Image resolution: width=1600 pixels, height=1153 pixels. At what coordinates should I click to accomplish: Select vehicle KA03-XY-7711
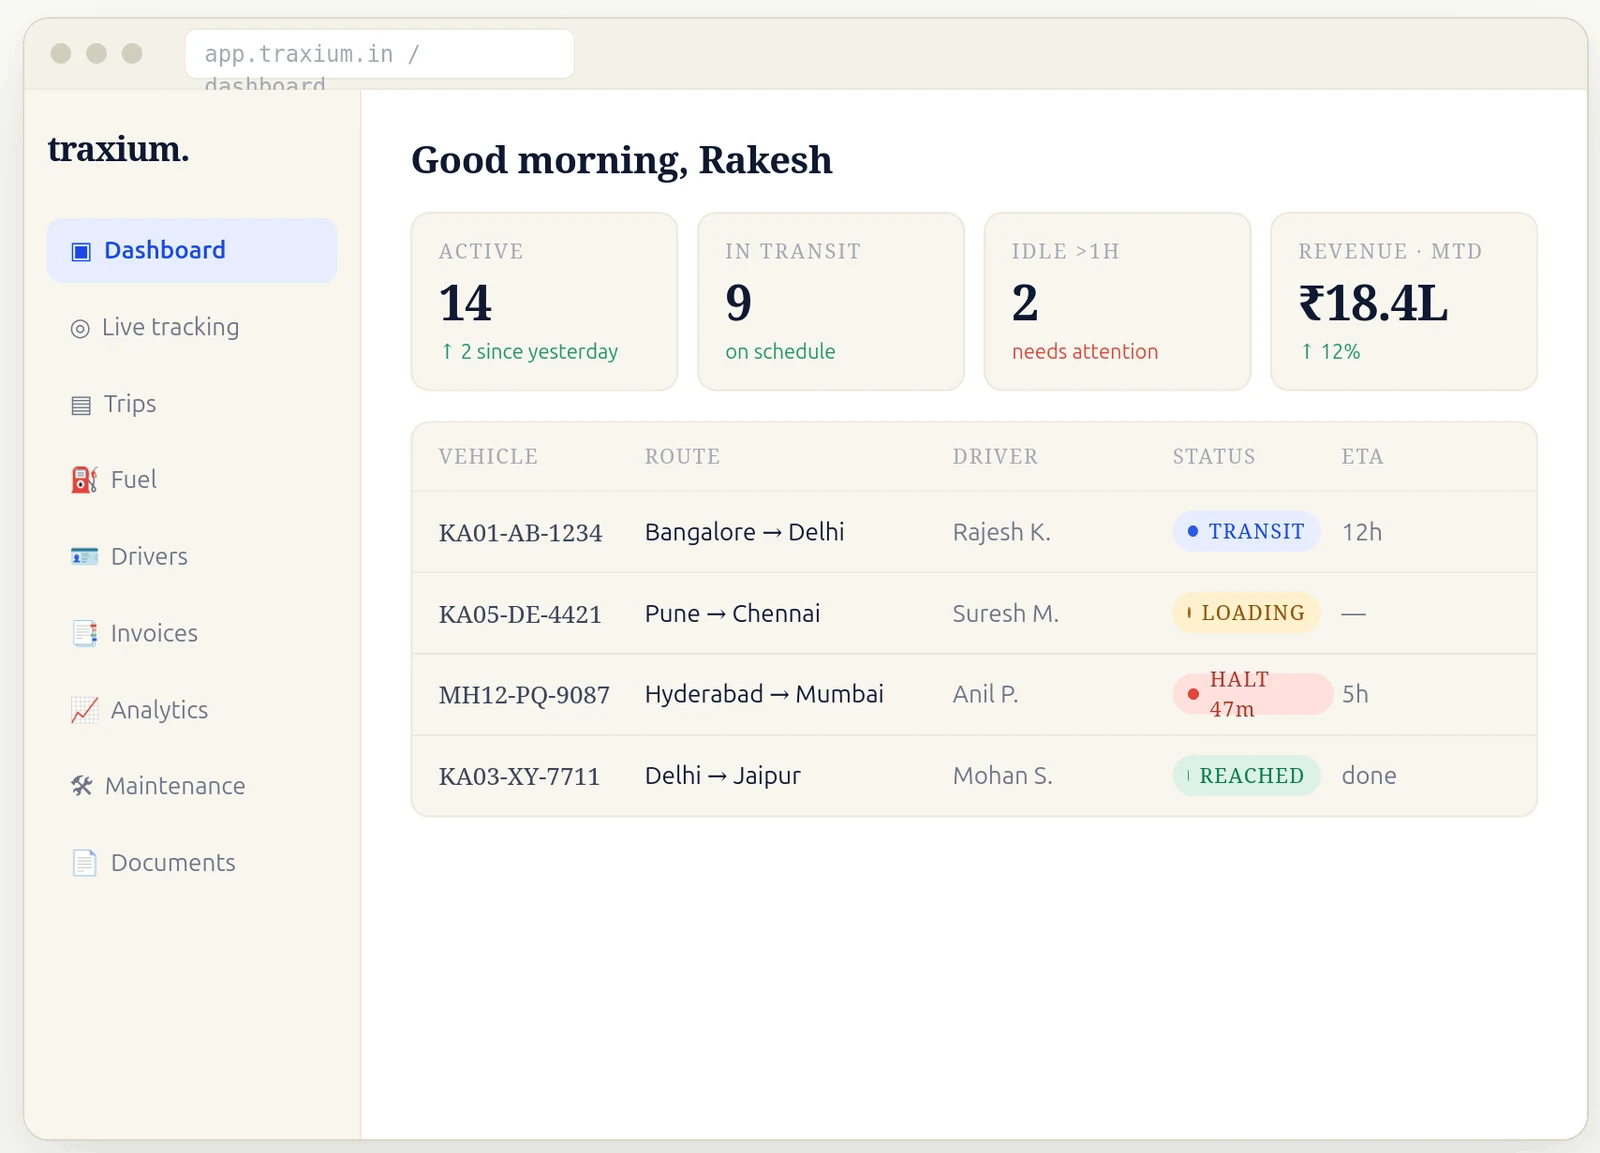pos(519,777)
